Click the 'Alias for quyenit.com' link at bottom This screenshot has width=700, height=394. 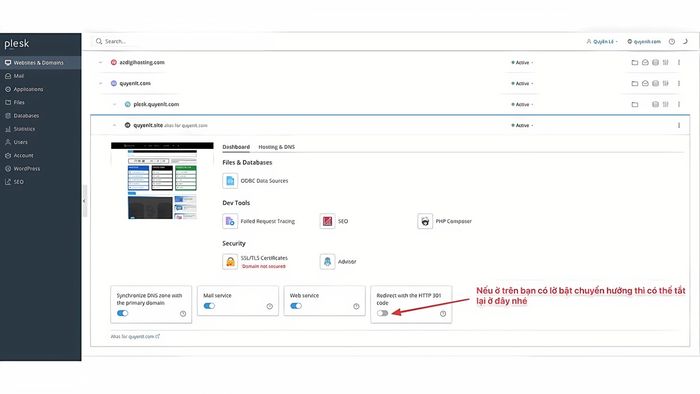pos(135,336)
